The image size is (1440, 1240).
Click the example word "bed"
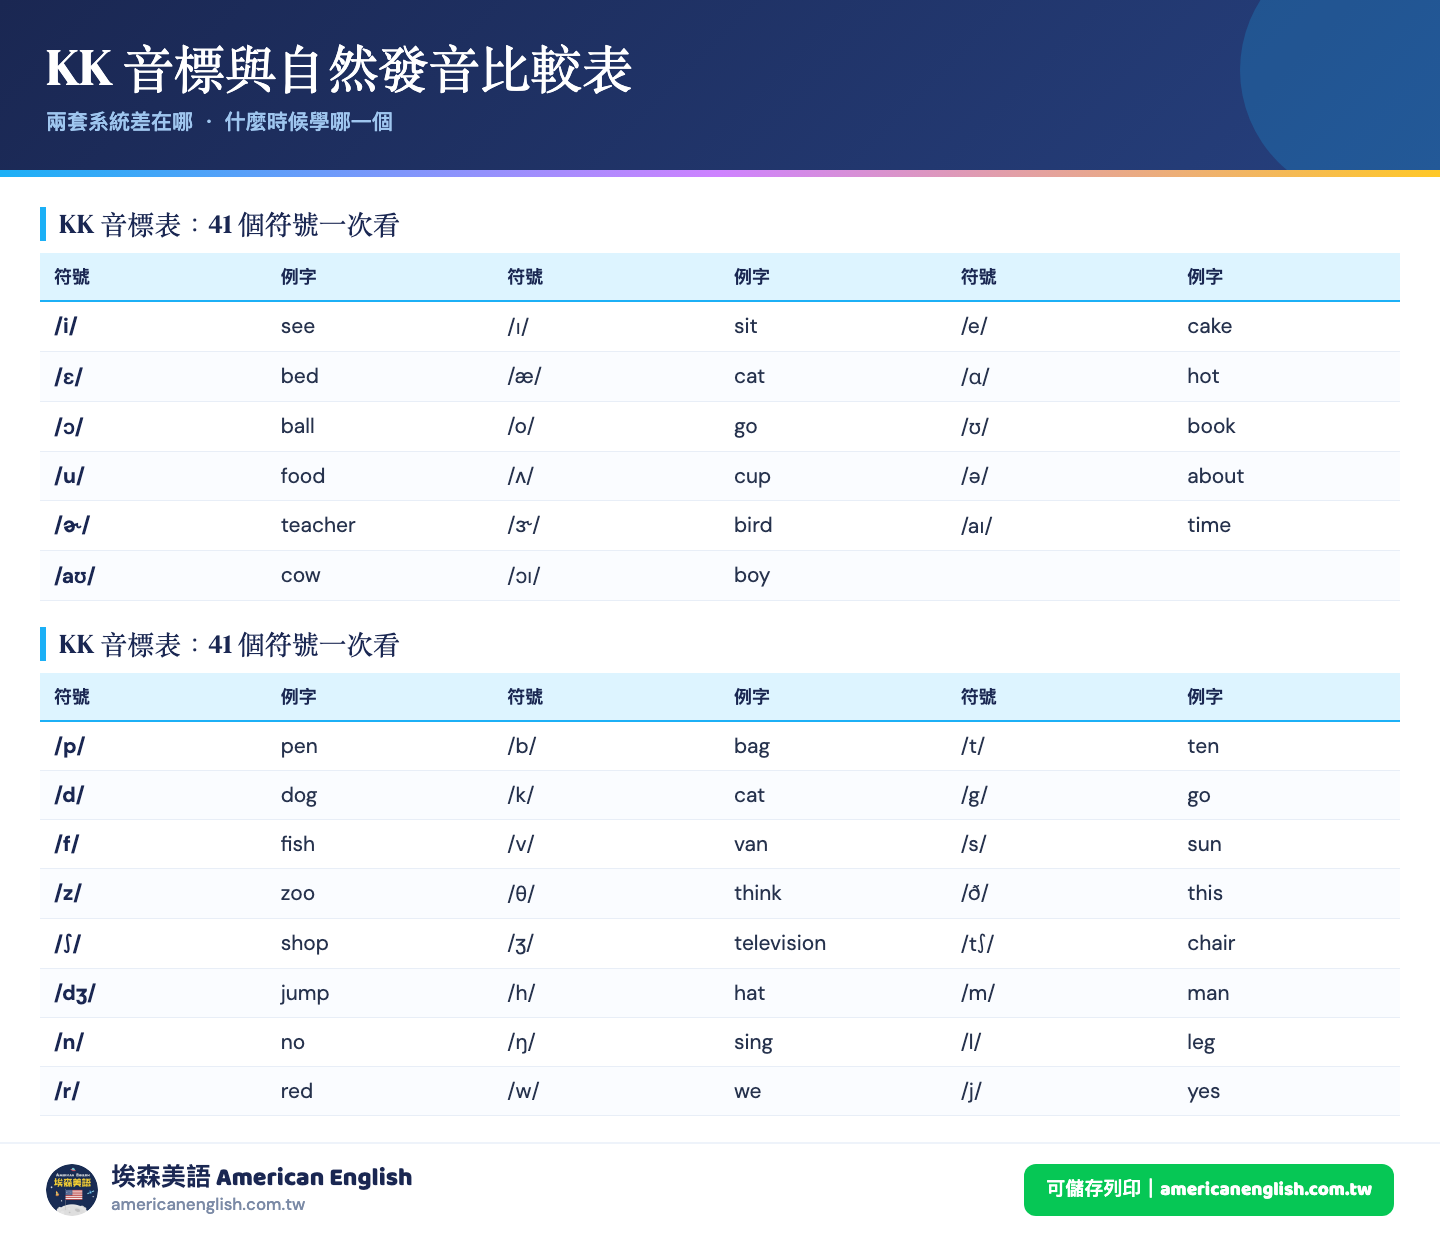point(300,376)
